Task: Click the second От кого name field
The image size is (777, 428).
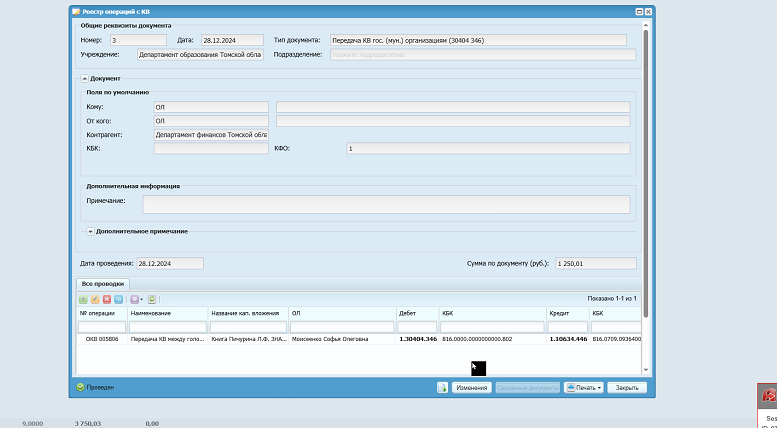Action: coord(453,121)
